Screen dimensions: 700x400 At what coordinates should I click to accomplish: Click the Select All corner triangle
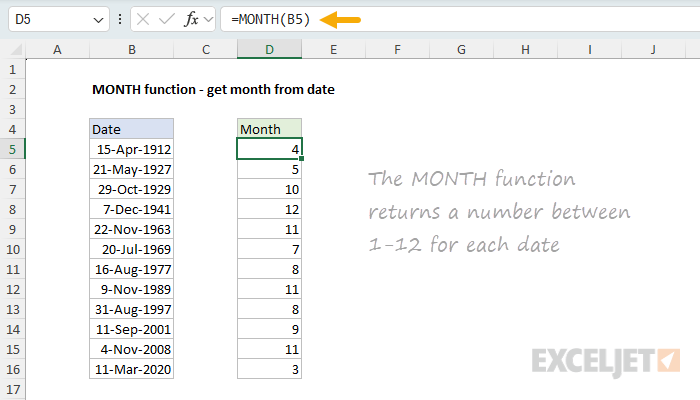click(x=16, y=49)
